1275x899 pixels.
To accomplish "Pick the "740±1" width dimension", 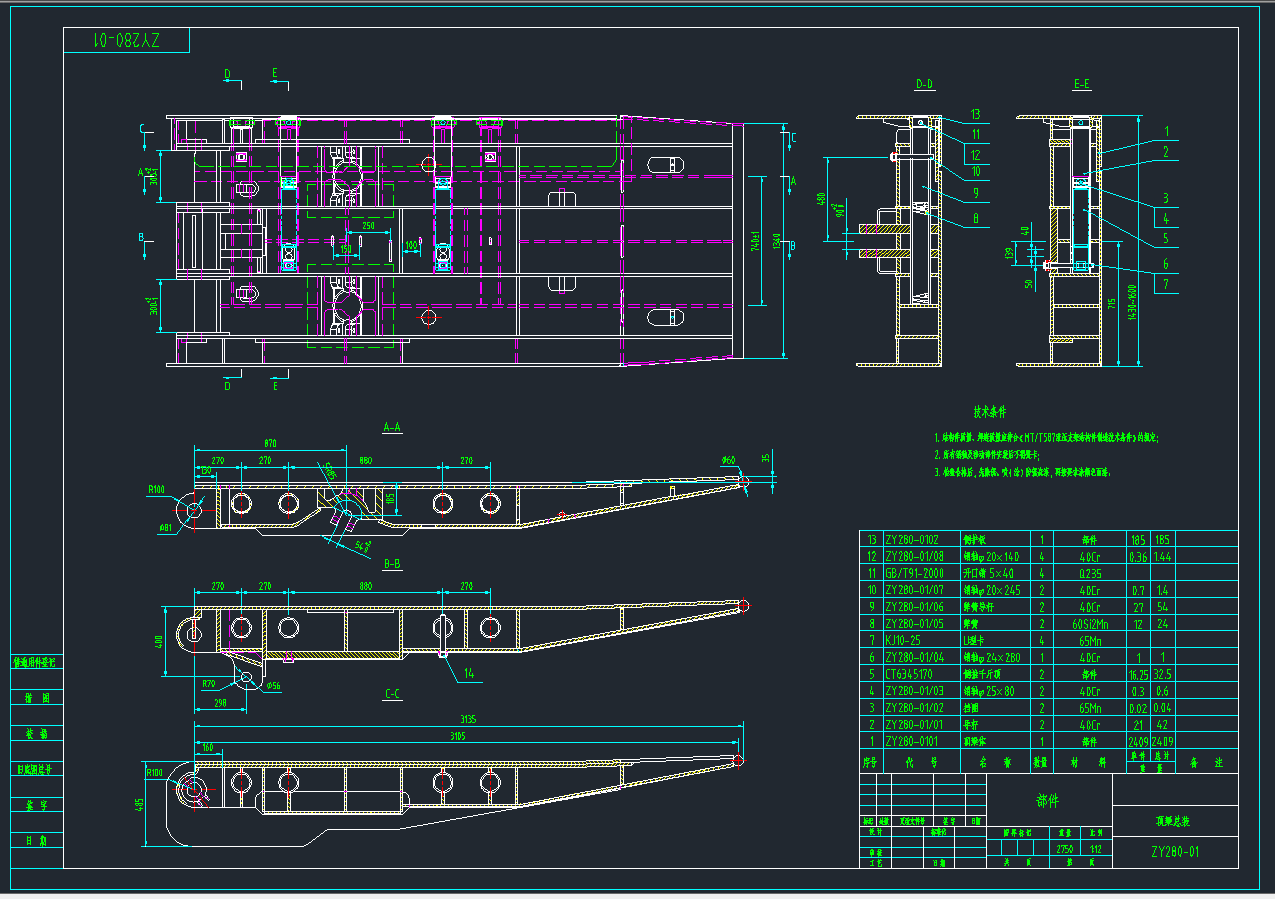I will 757,240.
